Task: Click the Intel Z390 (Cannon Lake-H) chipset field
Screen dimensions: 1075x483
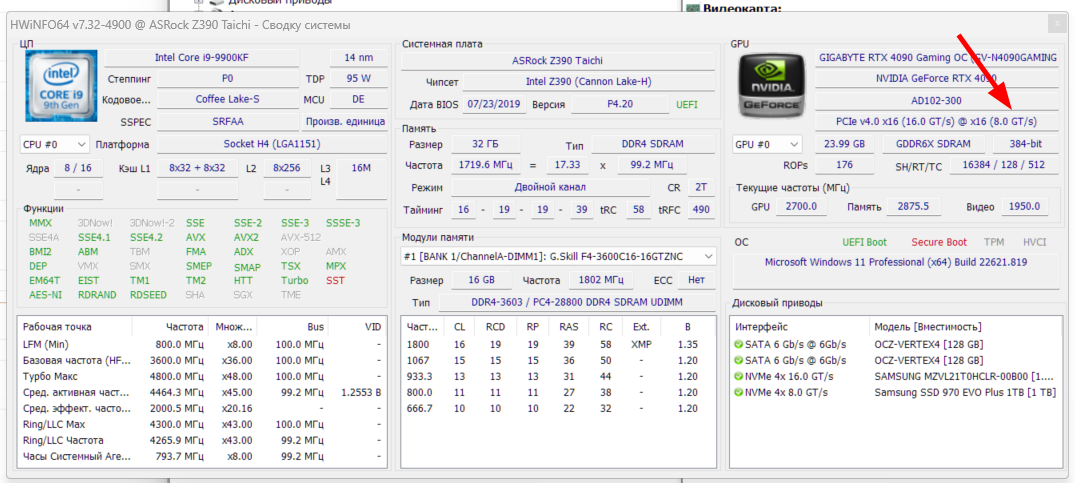Action: (x=588, y=82)
